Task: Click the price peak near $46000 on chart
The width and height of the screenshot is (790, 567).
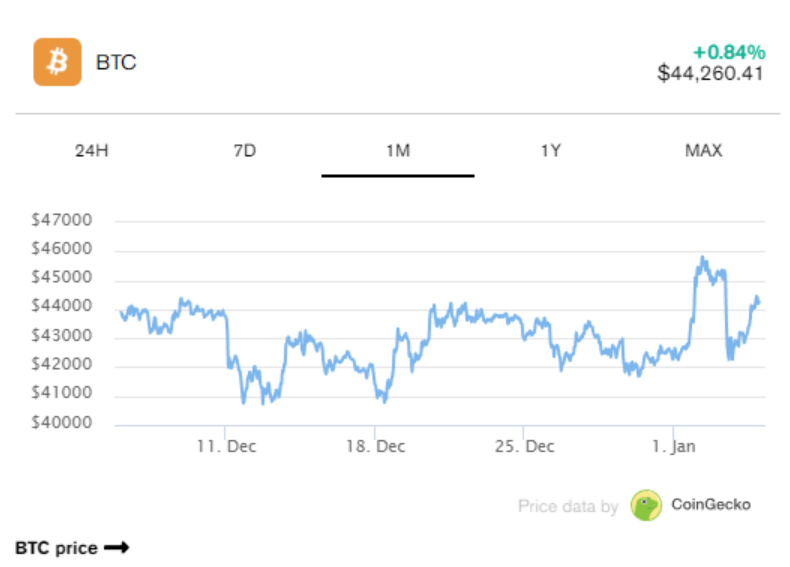Action: tap(703, 259)
